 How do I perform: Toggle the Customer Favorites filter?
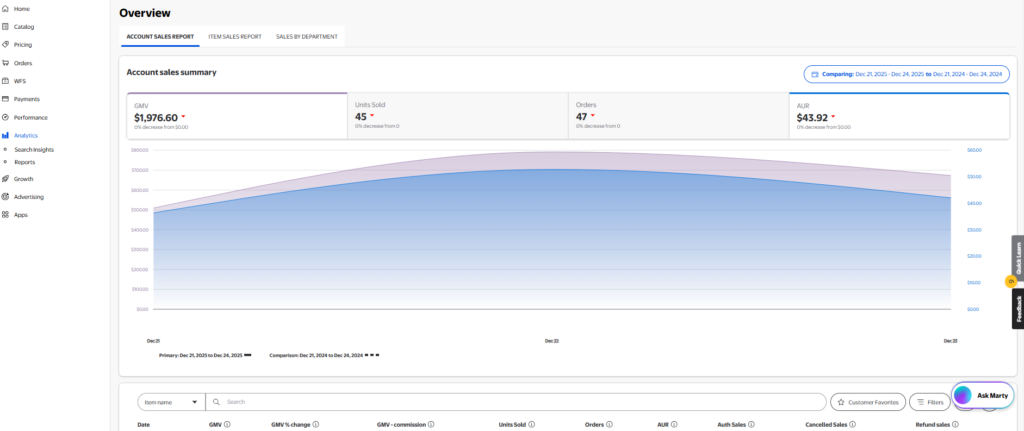click(x=868, y=402)
